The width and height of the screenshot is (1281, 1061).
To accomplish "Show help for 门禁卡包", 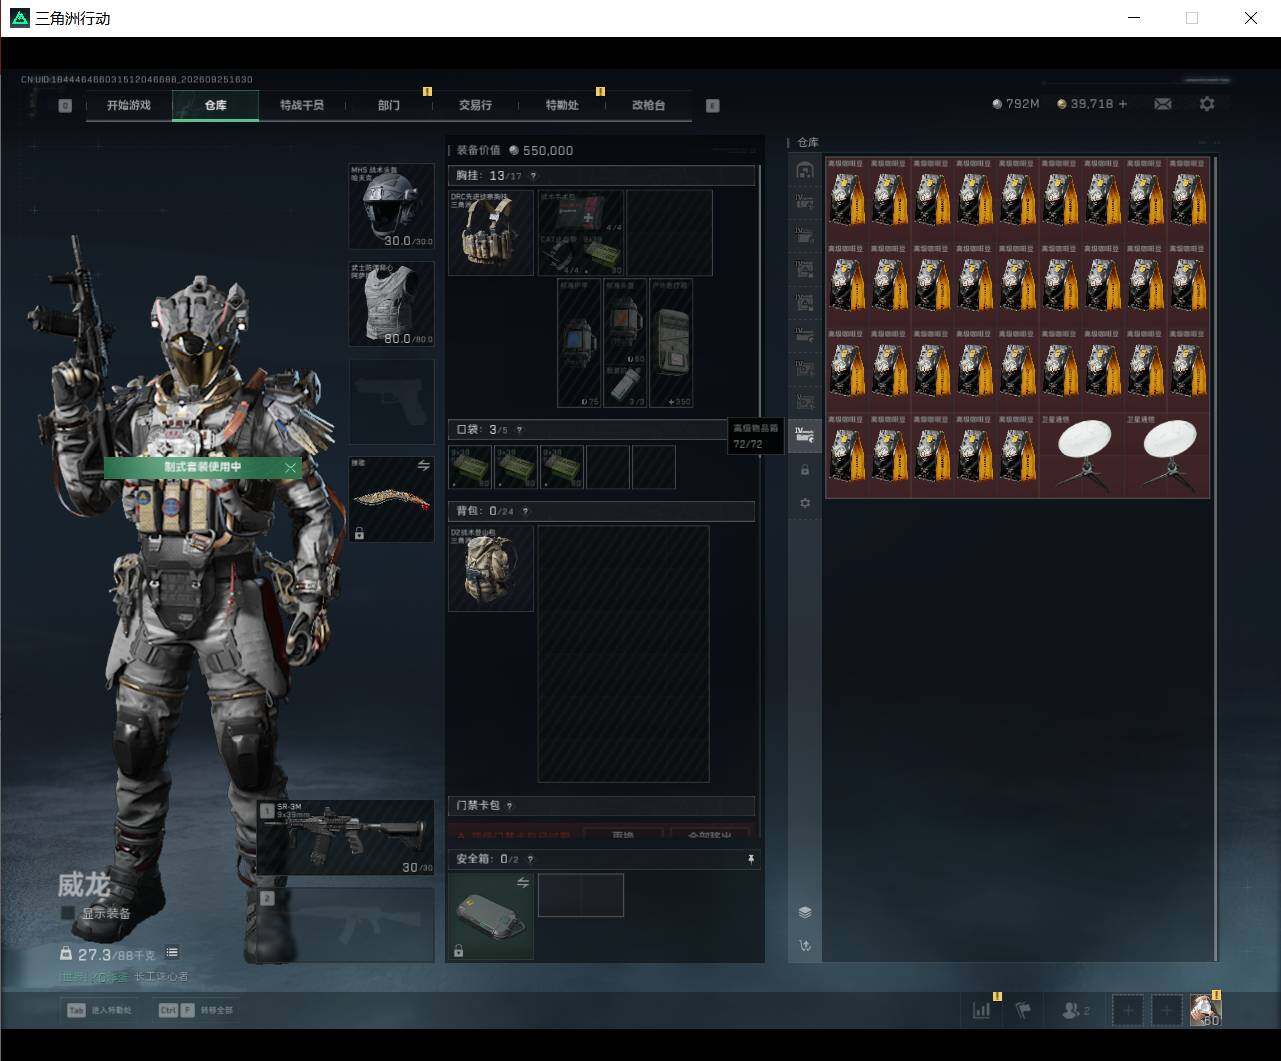I will [x=510, y=806].
